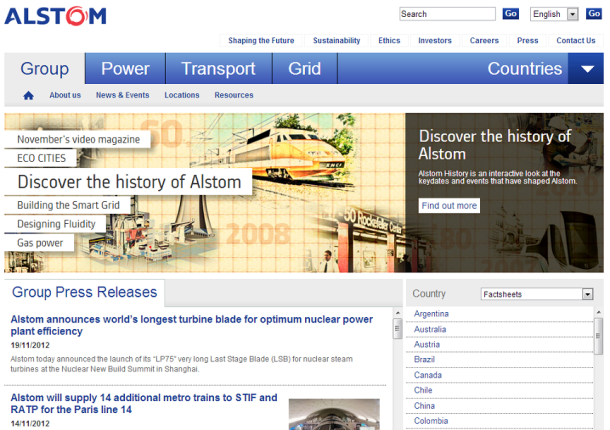Select Discover the history of Alstom banner tab
The width and height of the screenshot is (610, 430).
coord(128,182)
